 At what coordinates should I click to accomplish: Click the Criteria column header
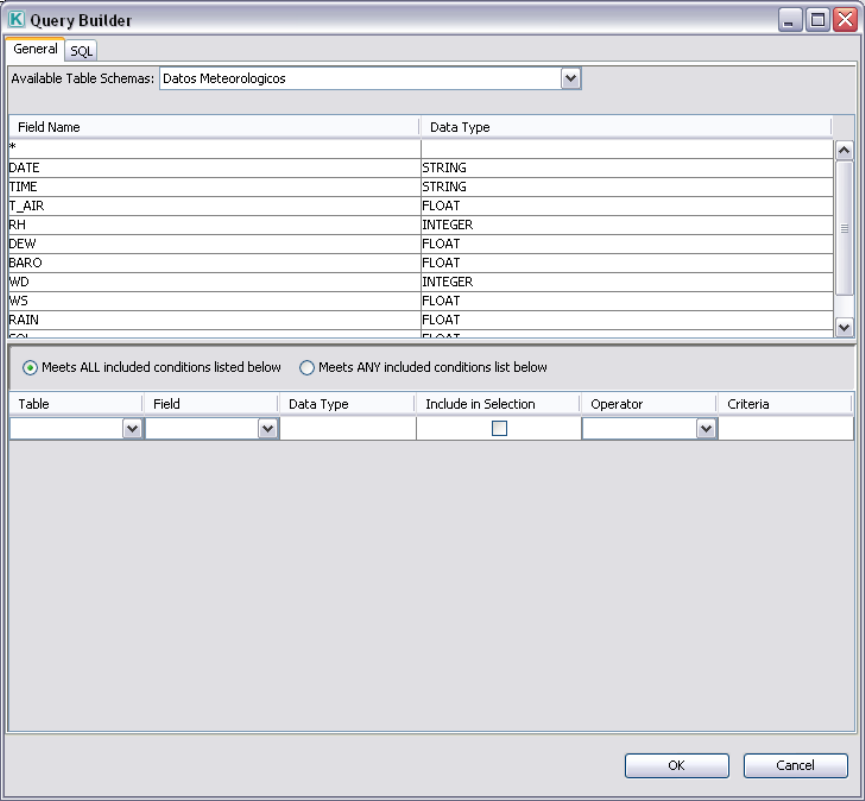point(785,404)
